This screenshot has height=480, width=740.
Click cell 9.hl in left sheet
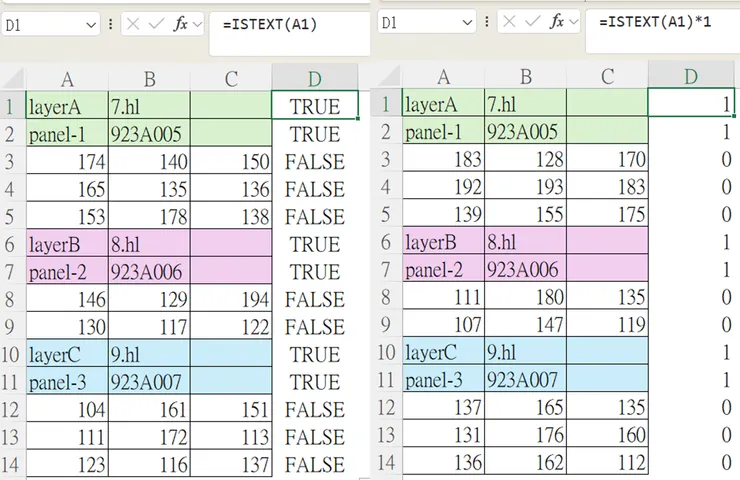pyautogui.click(x=149, y=354)
